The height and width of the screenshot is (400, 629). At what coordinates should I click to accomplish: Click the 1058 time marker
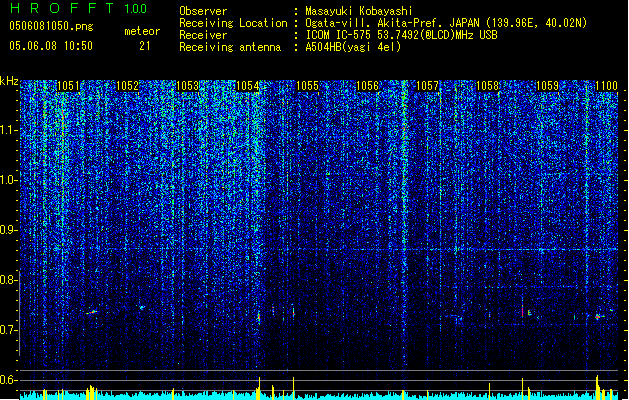point(487,86)
